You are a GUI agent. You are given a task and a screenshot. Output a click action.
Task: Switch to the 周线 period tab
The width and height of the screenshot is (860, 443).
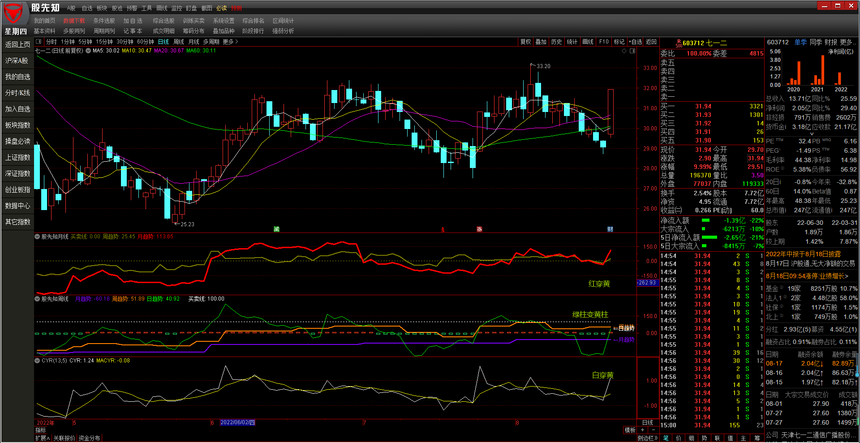(178, 42)
